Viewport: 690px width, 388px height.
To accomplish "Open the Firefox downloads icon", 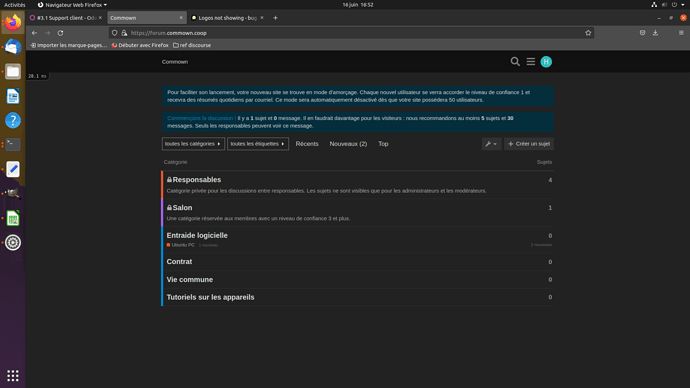I will click(655, 33).
